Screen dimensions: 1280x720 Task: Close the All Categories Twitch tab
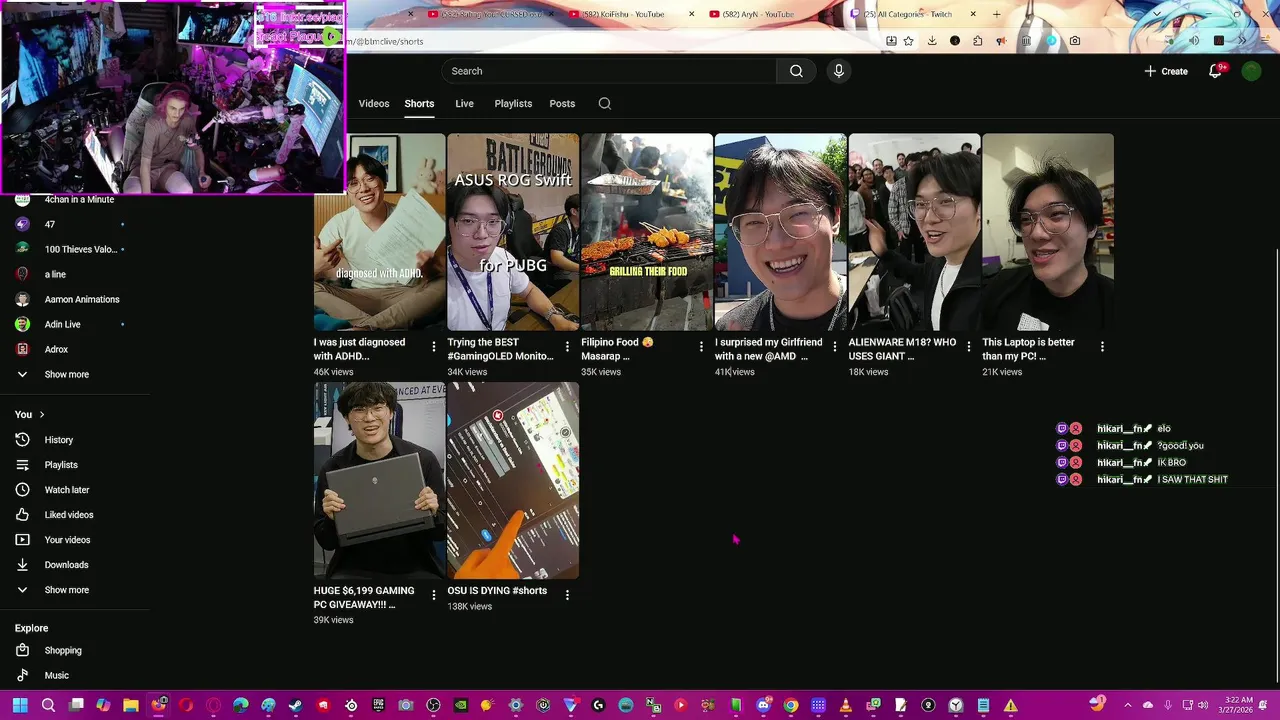click(973, 14)
